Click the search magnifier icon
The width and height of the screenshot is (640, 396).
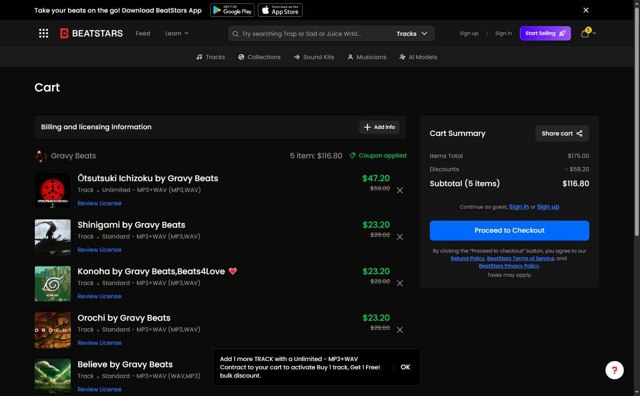point(236,34)
